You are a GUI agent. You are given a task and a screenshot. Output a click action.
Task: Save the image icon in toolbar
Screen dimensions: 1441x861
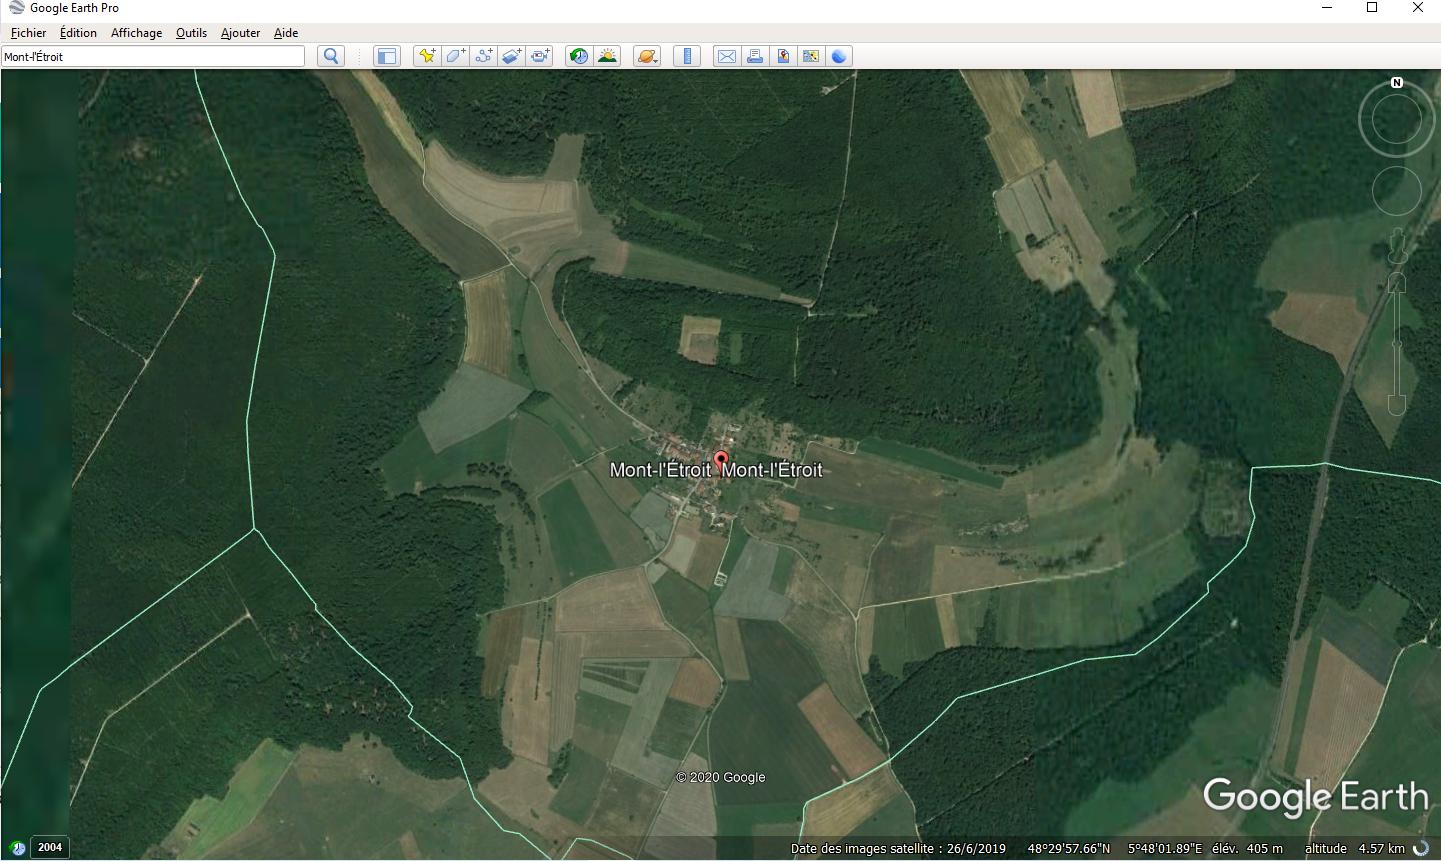783,56
